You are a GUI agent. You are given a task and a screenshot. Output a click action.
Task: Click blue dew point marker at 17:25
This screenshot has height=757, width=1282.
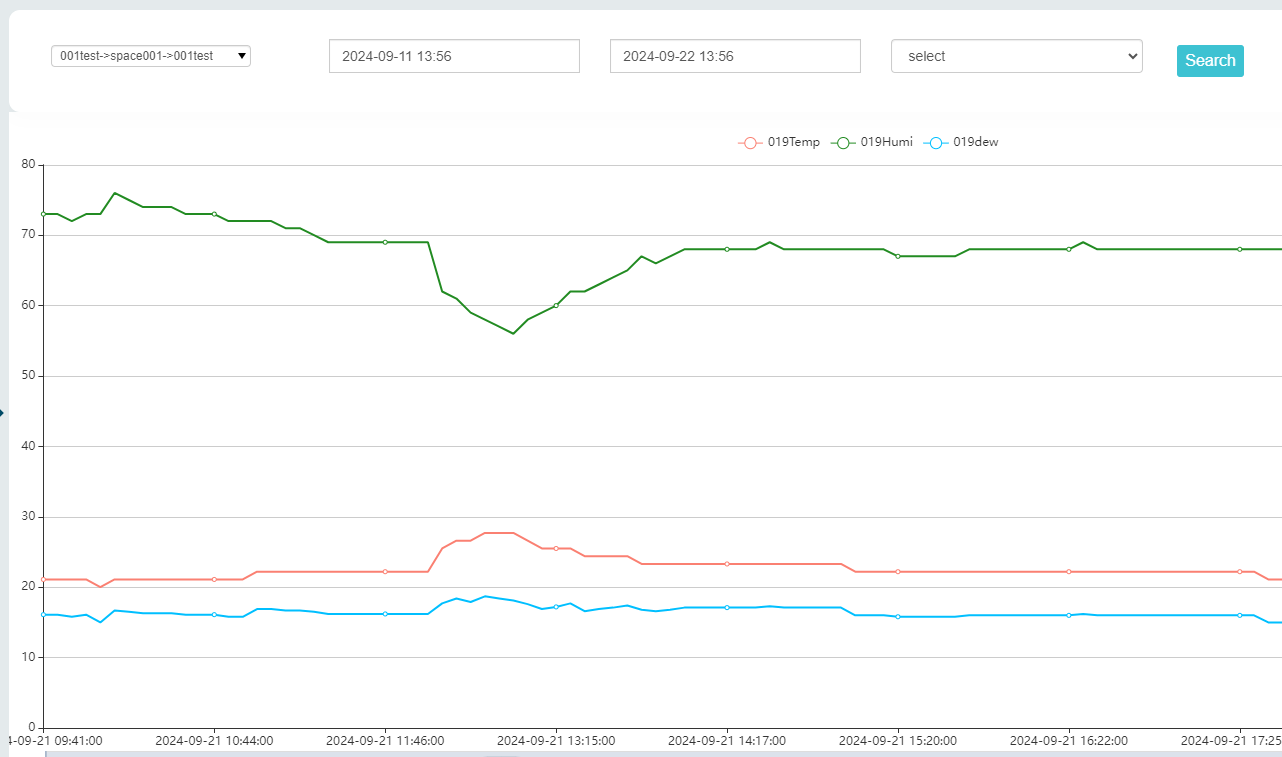click(1240, 615)
